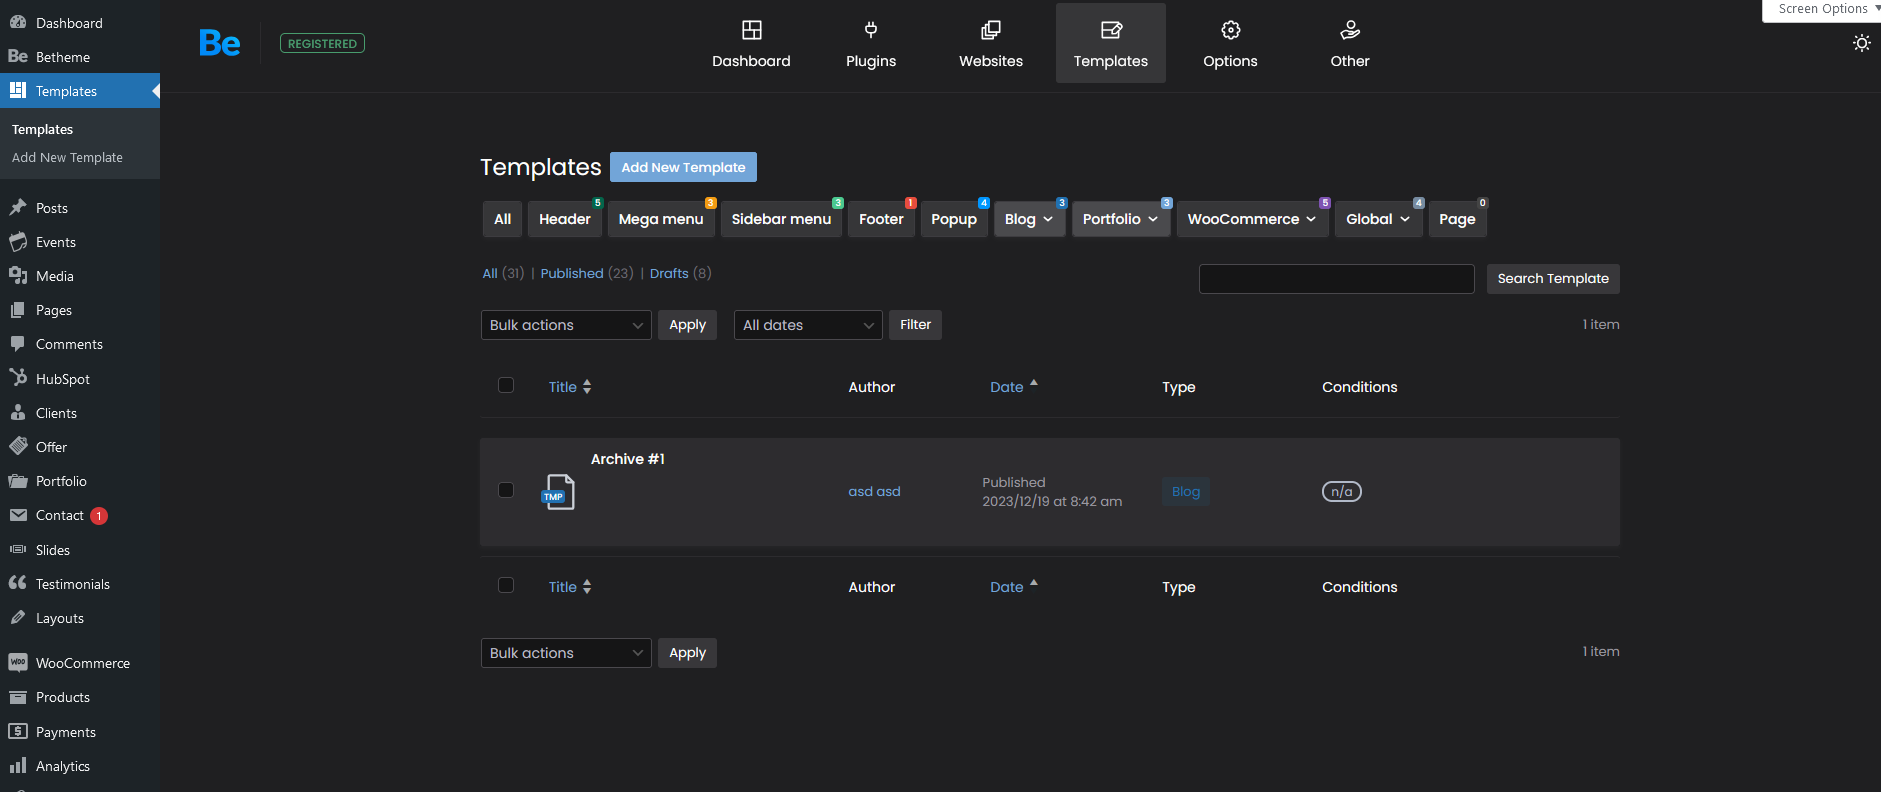Toggle light mode with the sun icon

pyautogui.click(x=1862, y=43)
